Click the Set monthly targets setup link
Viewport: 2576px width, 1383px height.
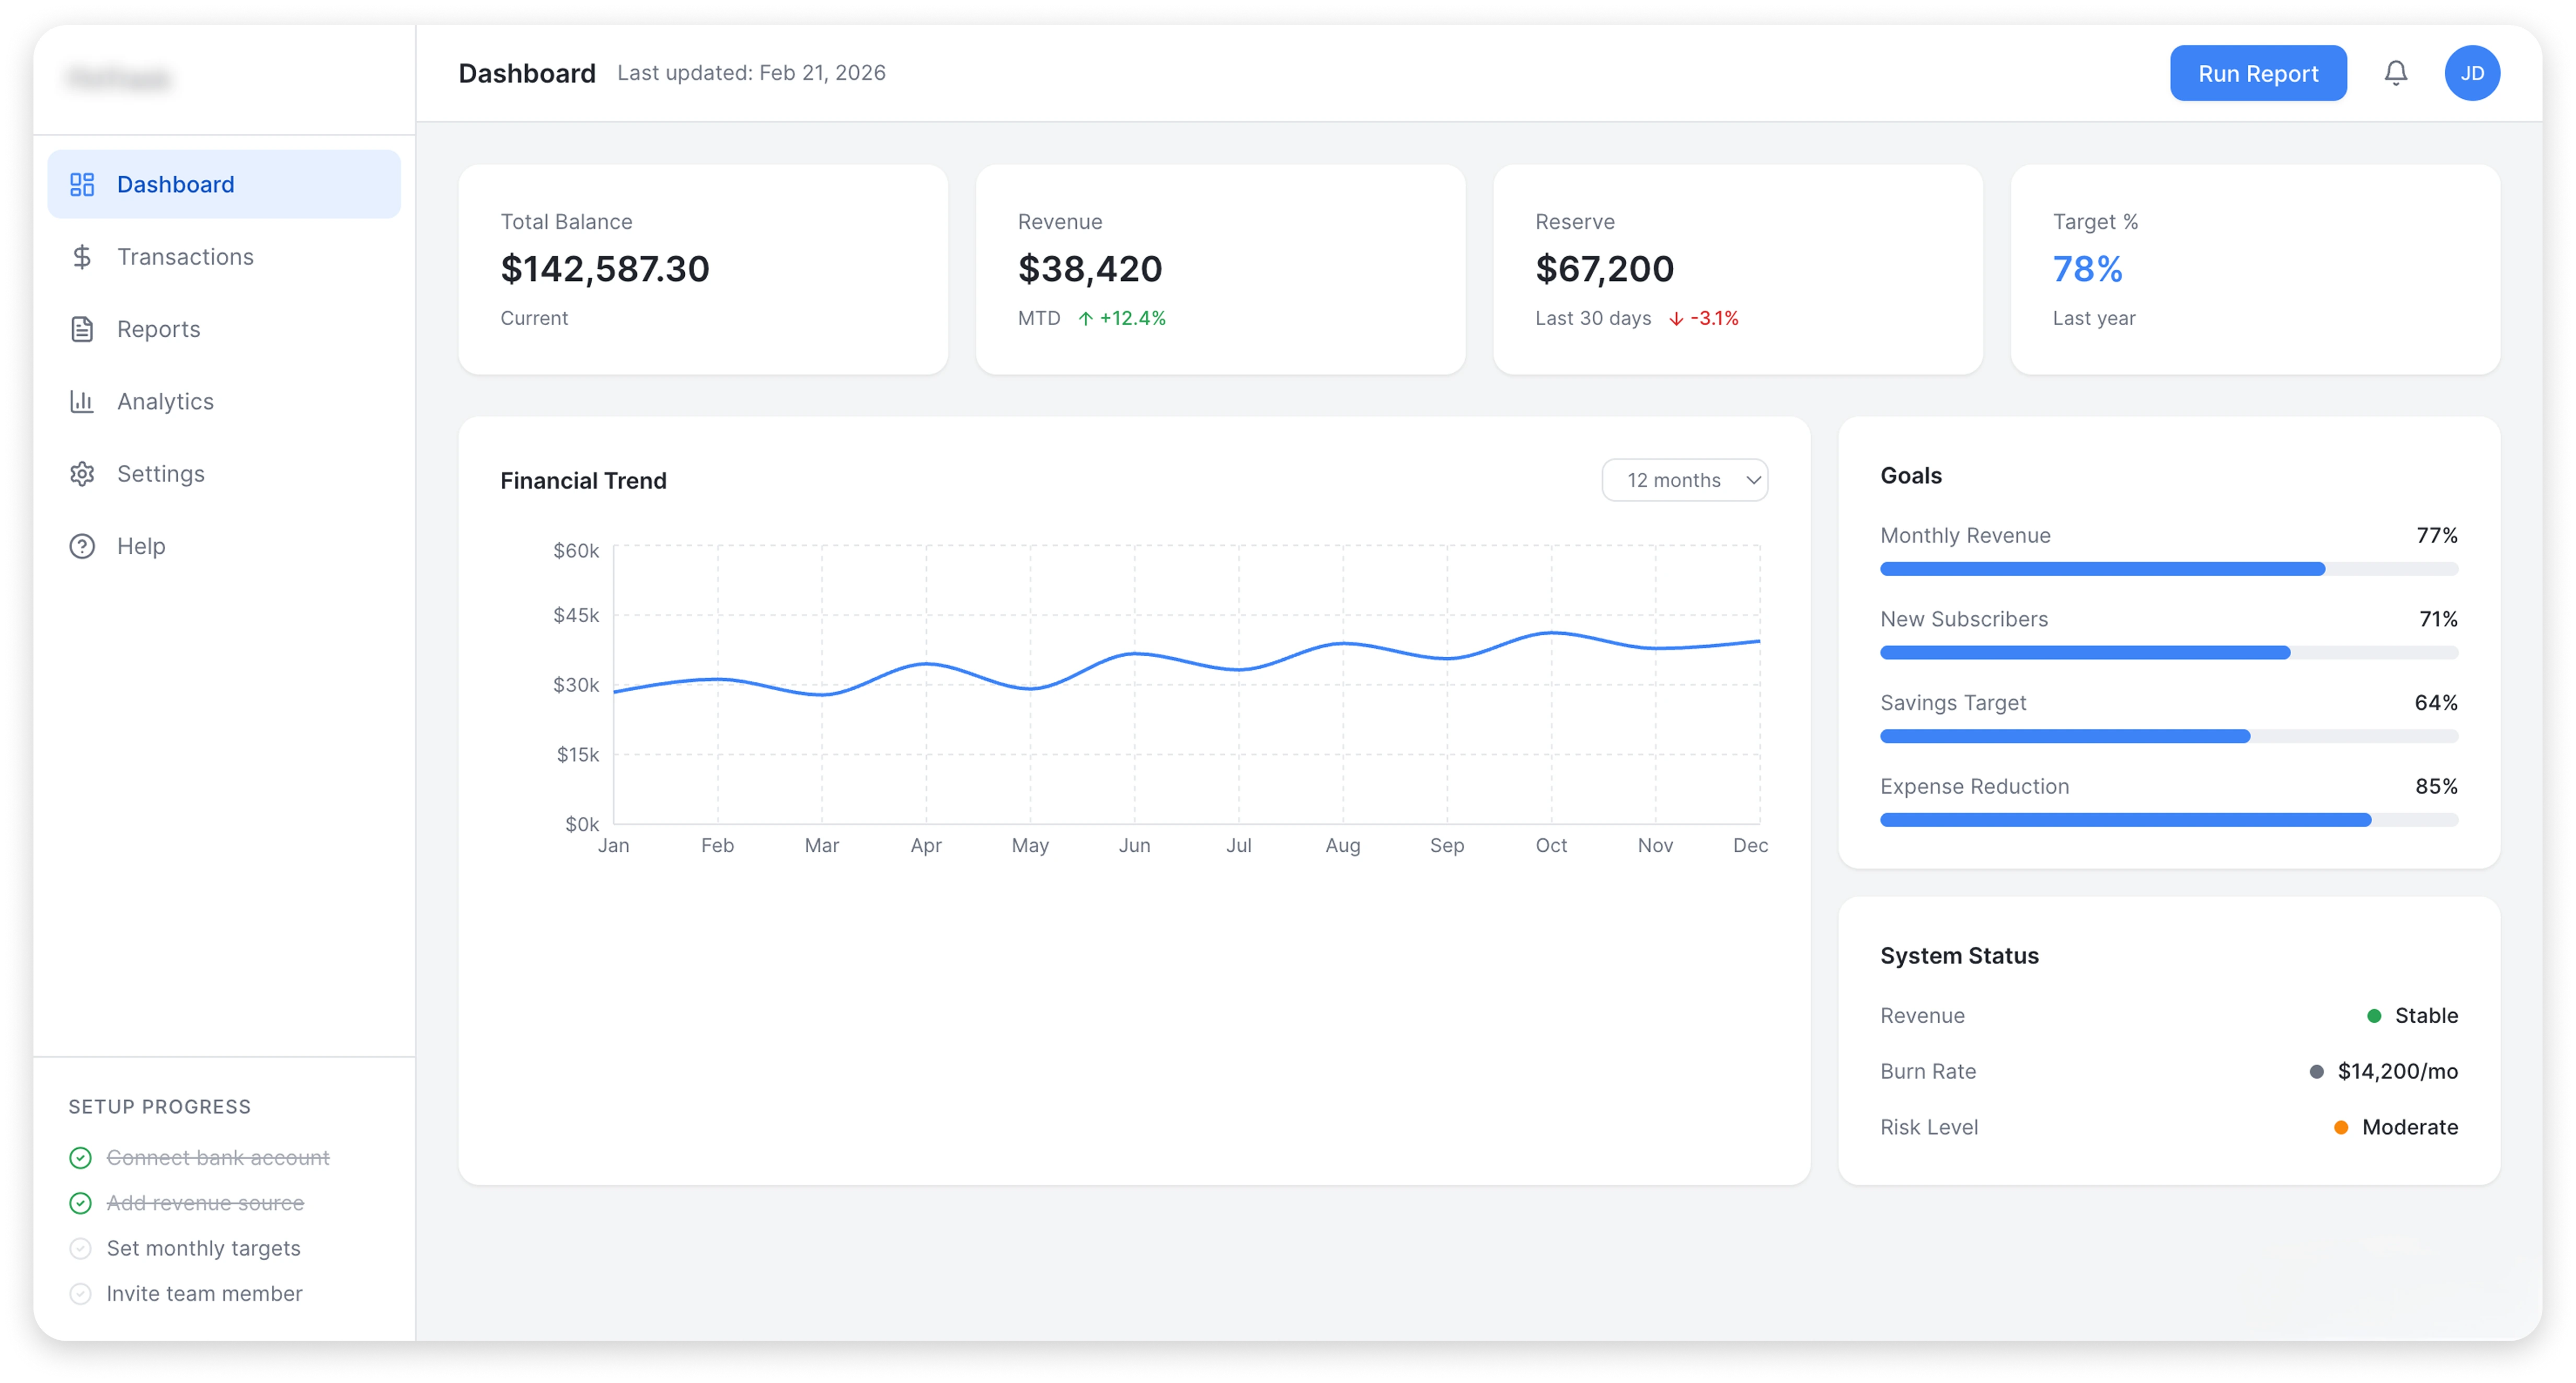click(203, 1248)
